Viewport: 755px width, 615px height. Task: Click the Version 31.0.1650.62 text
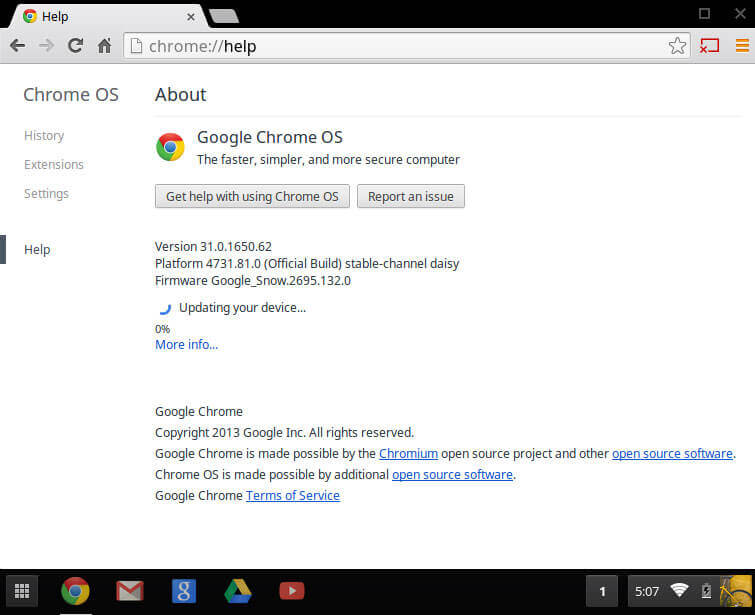point(213,247)
